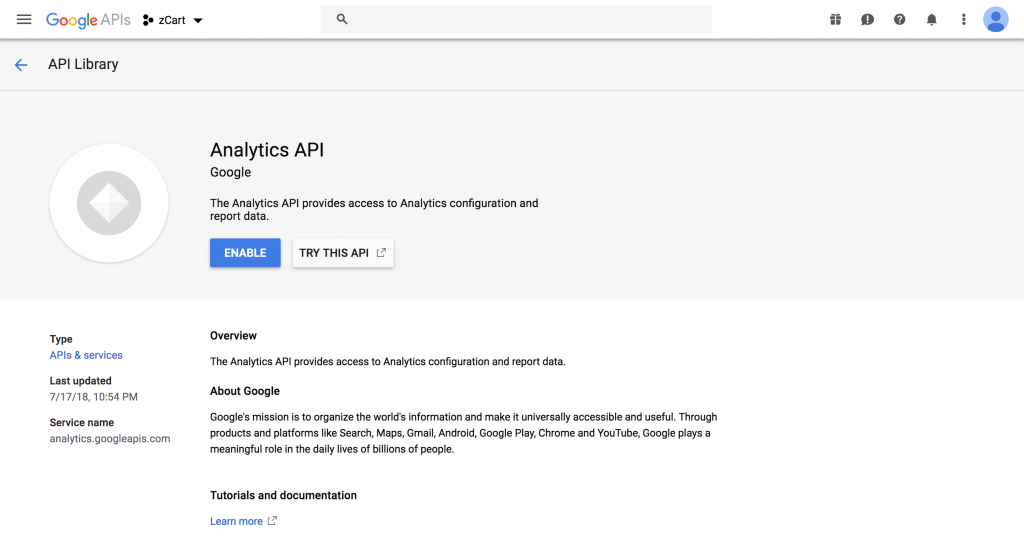Click the Analytics API circular logo
1024x557 pixels.
109,204
